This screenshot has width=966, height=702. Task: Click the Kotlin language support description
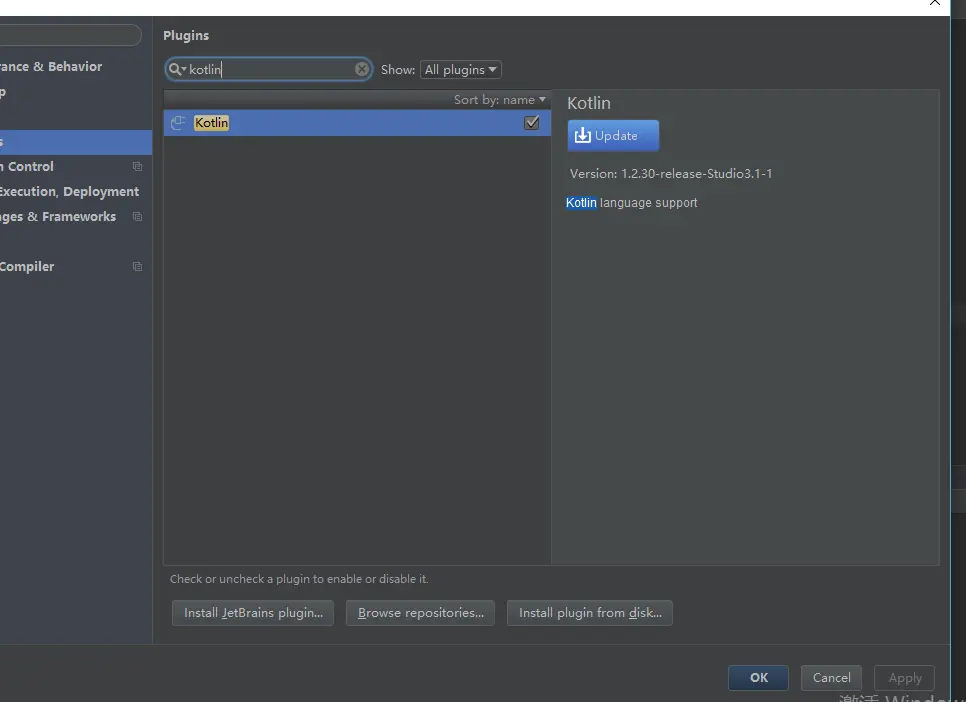click(631, 203)
